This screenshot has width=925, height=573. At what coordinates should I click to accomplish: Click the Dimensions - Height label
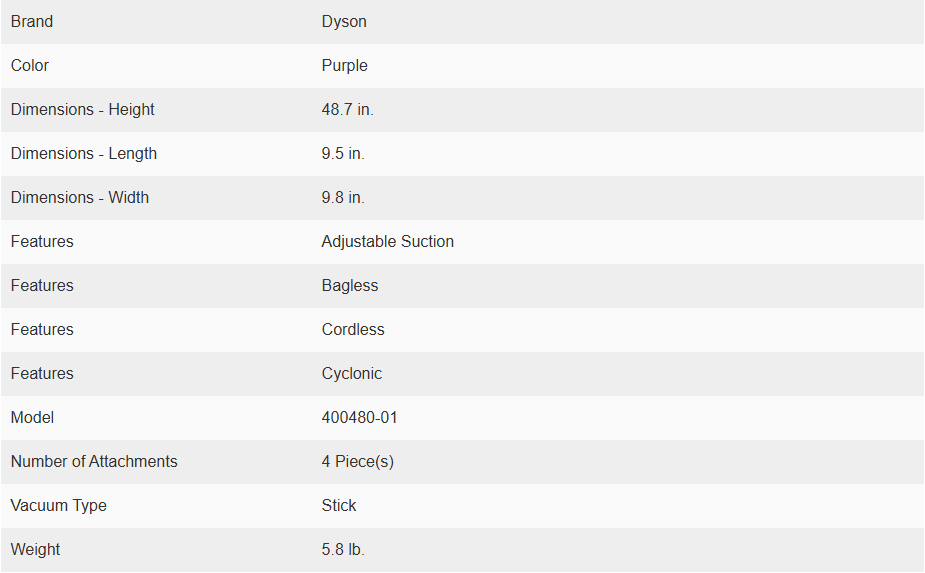click(83, 110)
